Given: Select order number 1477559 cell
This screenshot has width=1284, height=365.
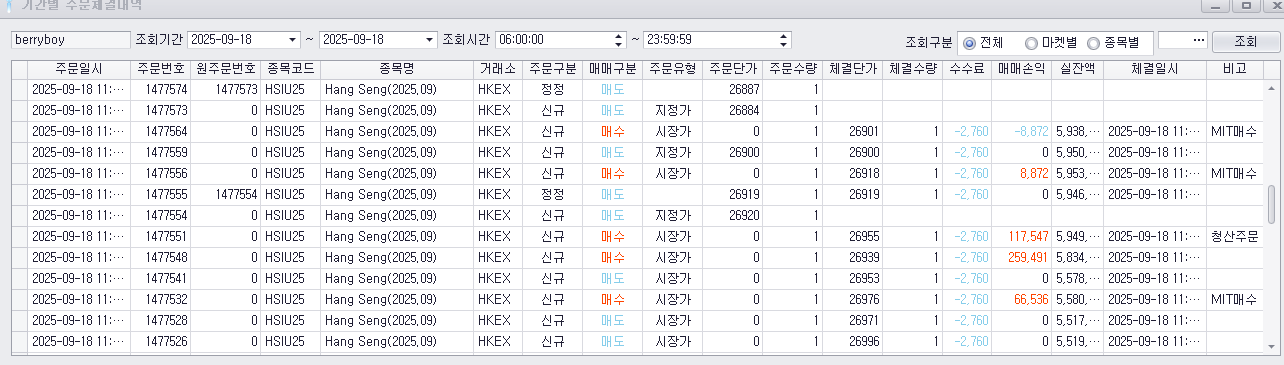Looking at the screenshot, I should [160, 152].
